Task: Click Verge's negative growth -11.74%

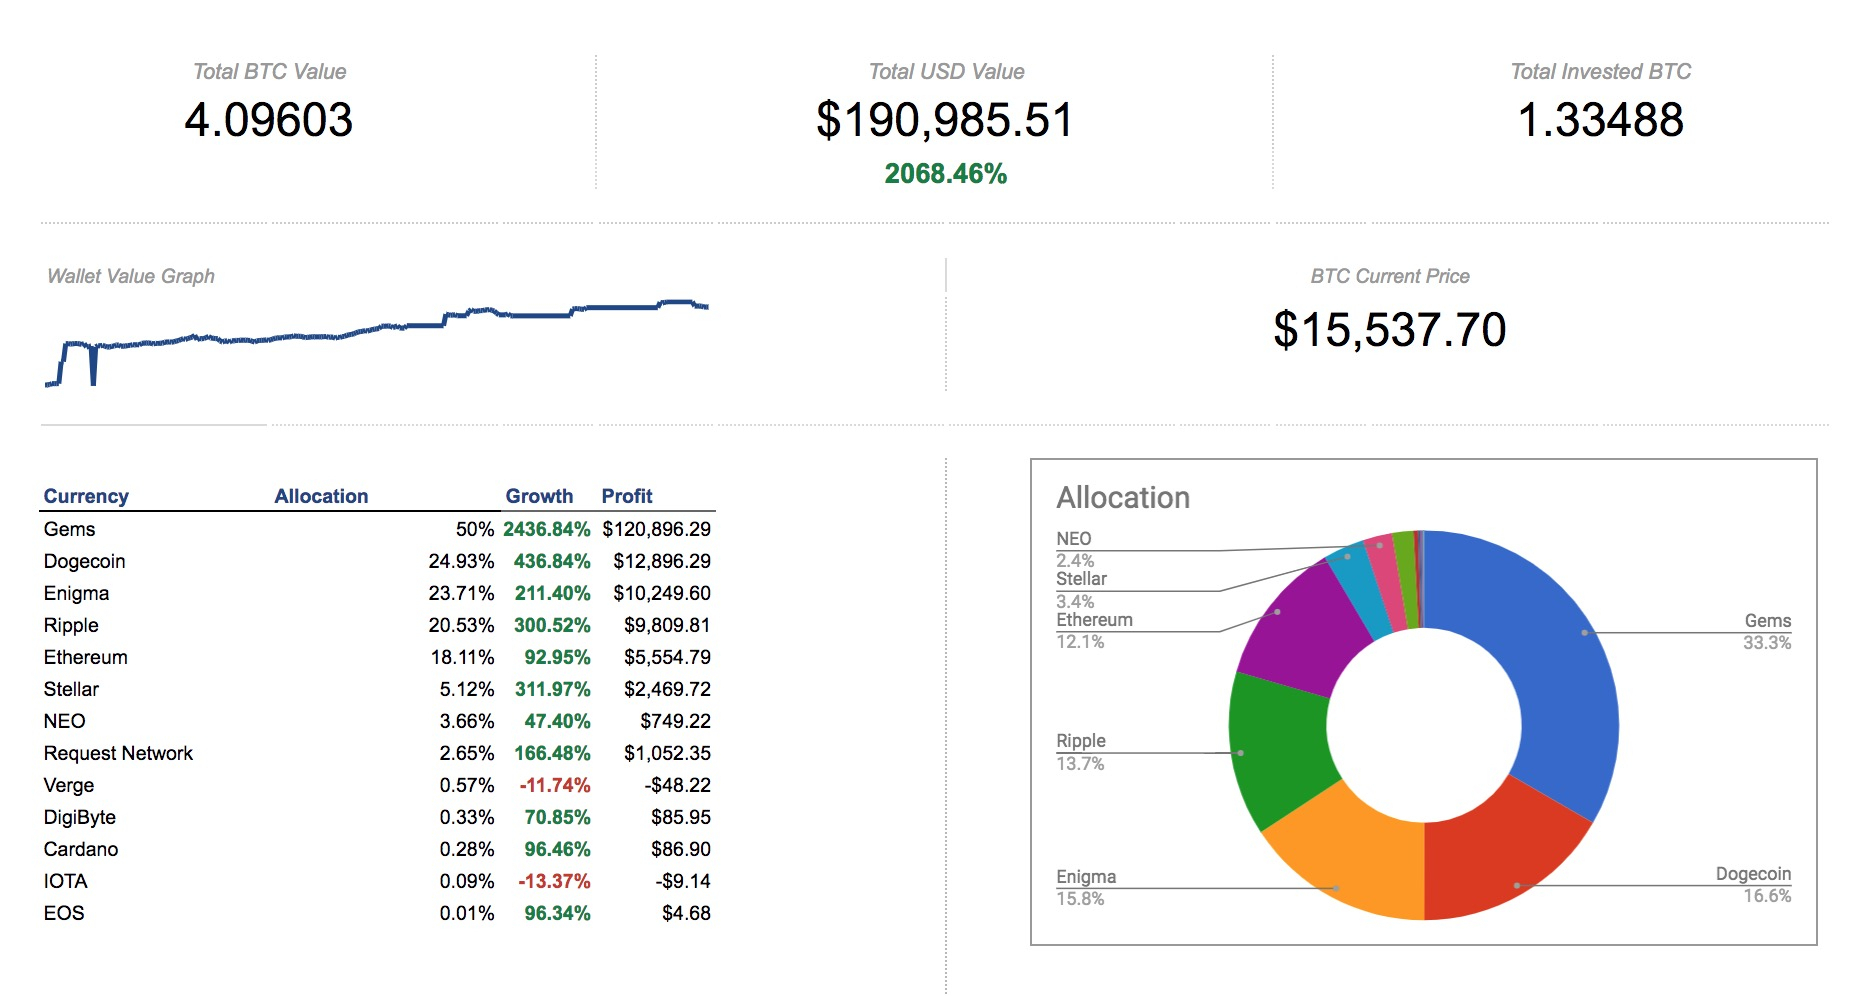Action: click(x=554, y=785)
